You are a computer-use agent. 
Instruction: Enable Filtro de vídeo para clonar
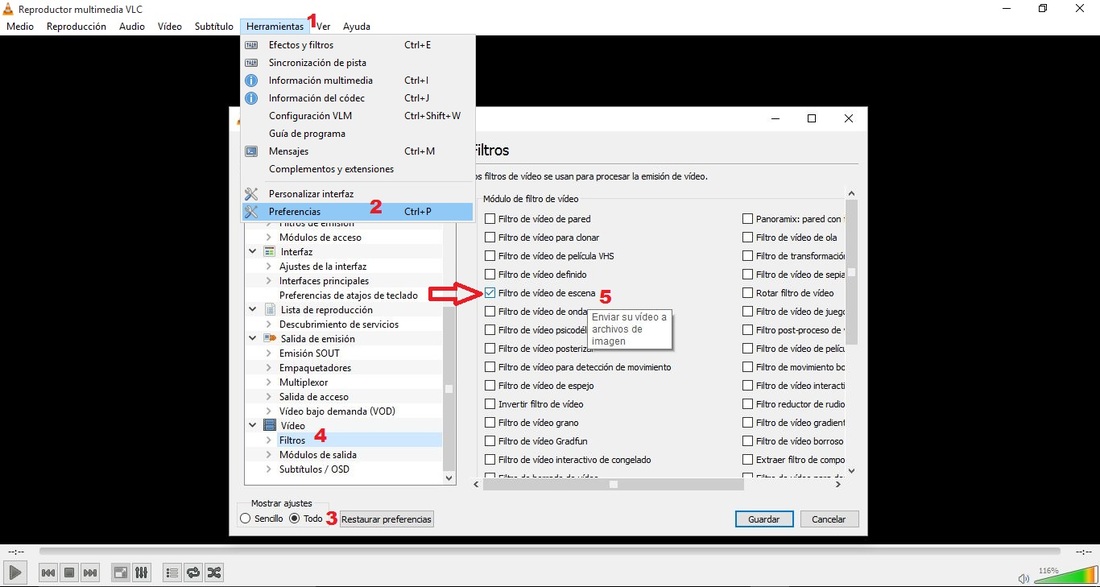point(490,238)
